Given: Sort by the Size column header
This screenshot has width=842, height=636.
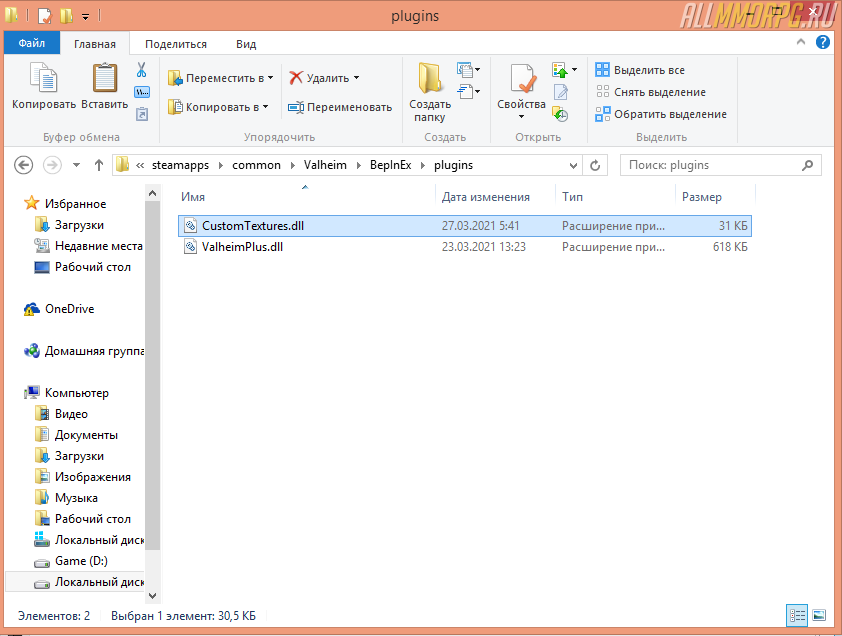Looking at the screenshot, I should [x=715, y=197].
